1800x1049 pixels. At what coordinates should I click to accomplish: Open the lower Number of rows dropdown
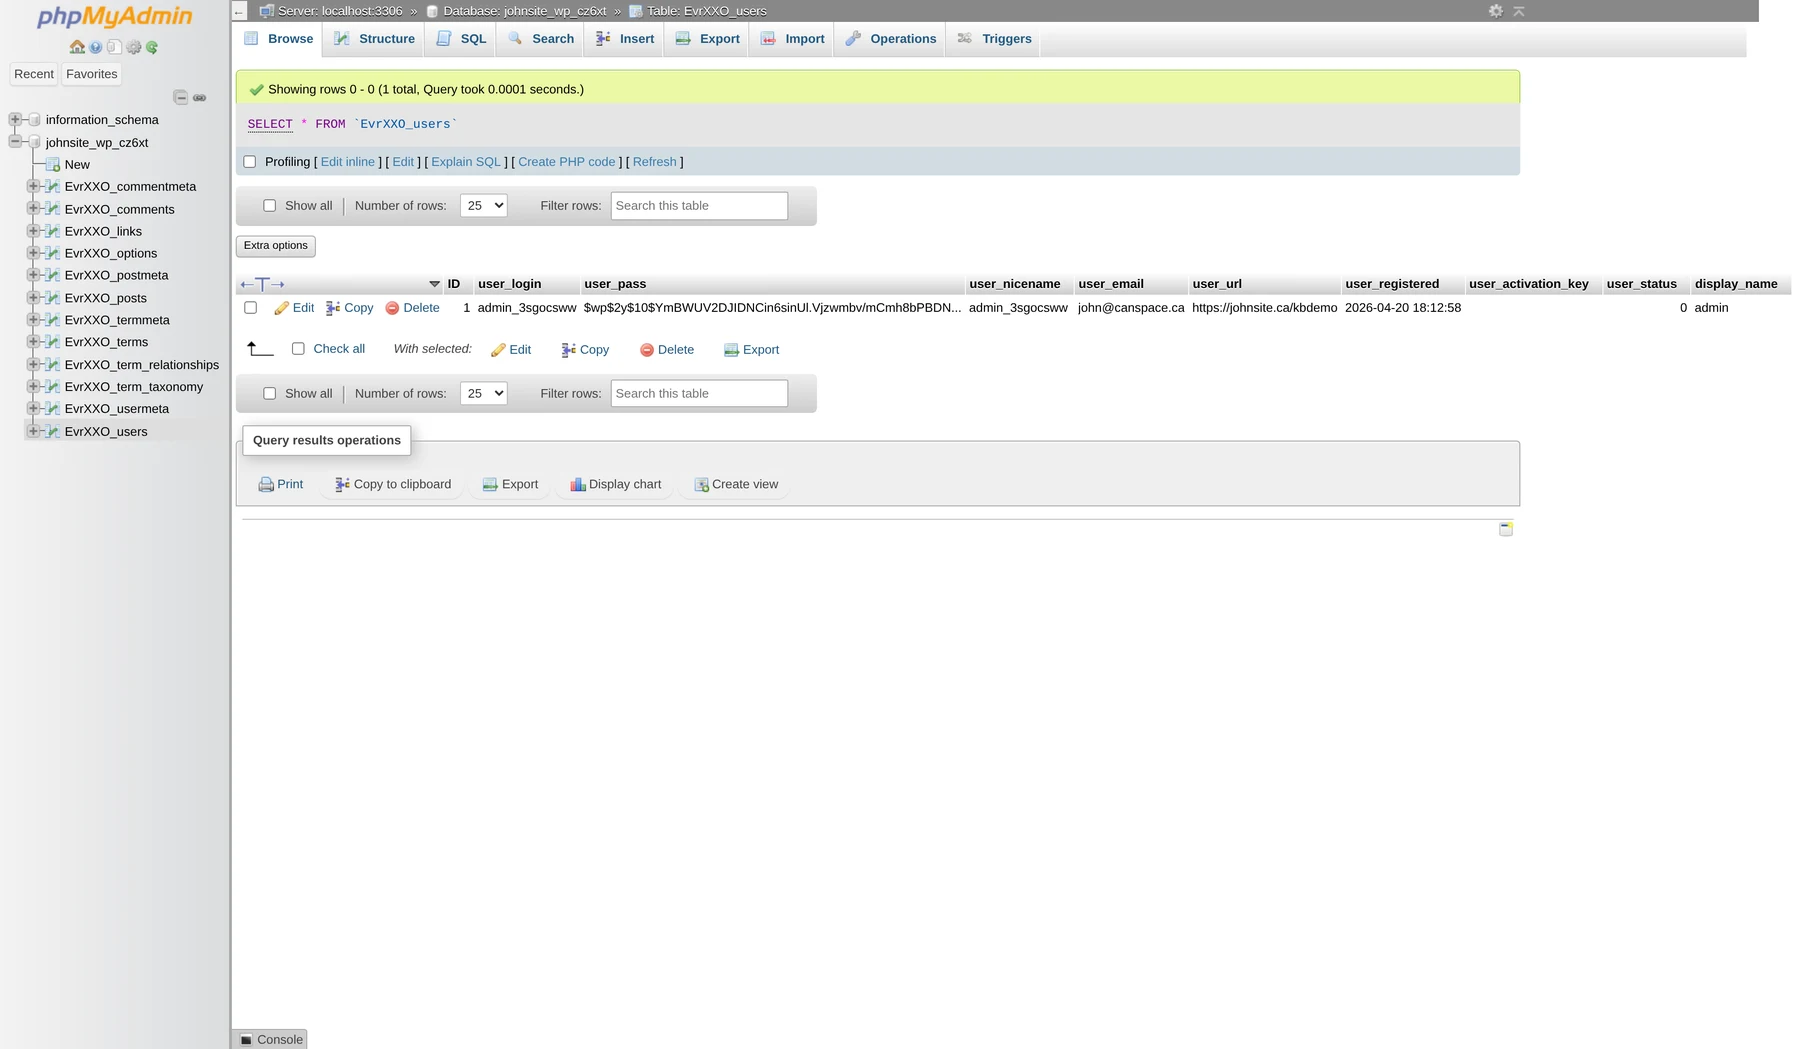(483, 394)
